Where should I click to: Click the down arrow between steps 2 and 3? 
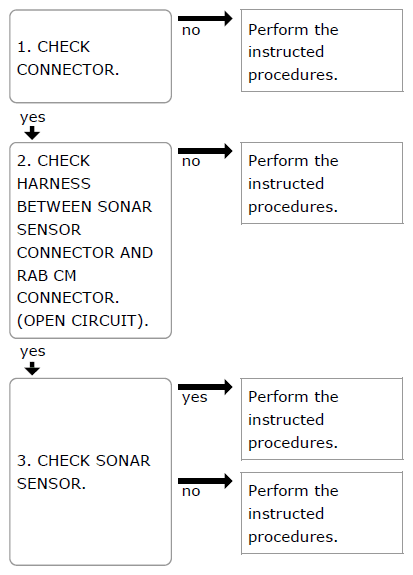pyautogui.click(x=32, y=369)
